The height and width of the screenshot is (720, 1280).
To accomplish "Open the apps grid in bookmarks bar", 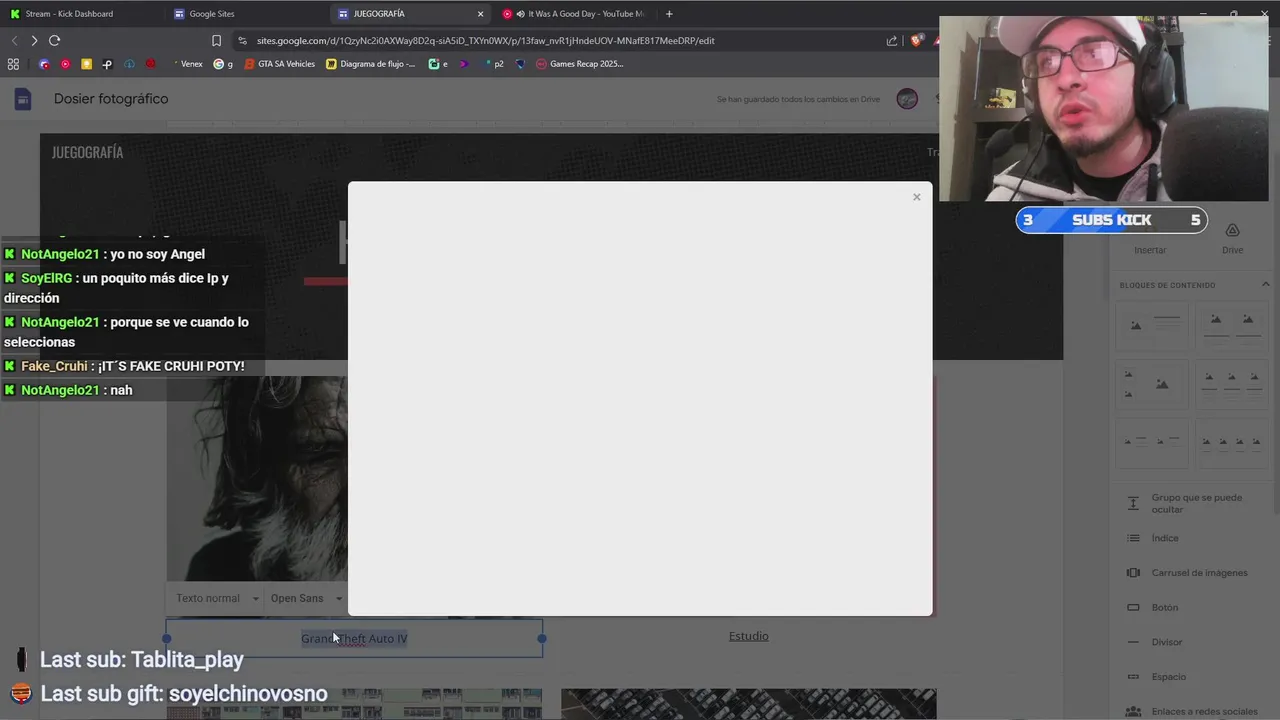I will tap(13, 64).
